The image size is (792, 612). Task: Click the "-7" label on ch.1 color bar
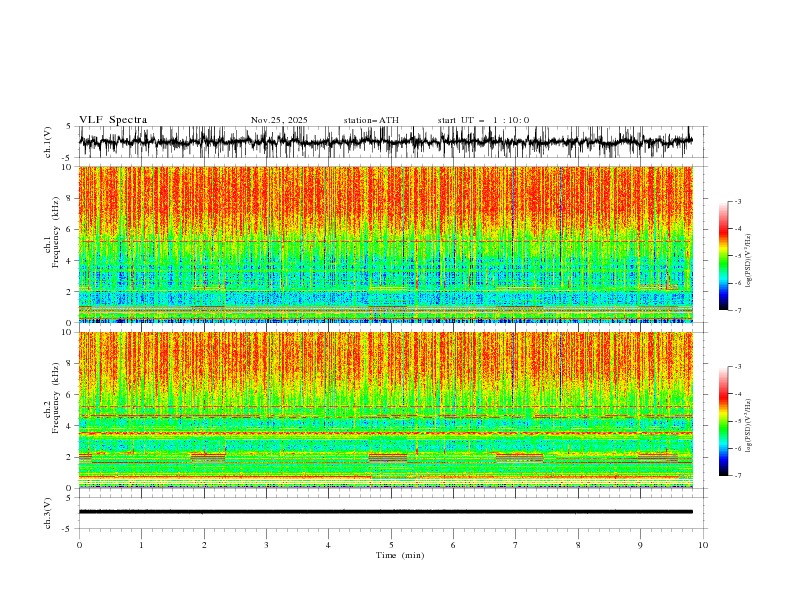click(x=738, y=310)
